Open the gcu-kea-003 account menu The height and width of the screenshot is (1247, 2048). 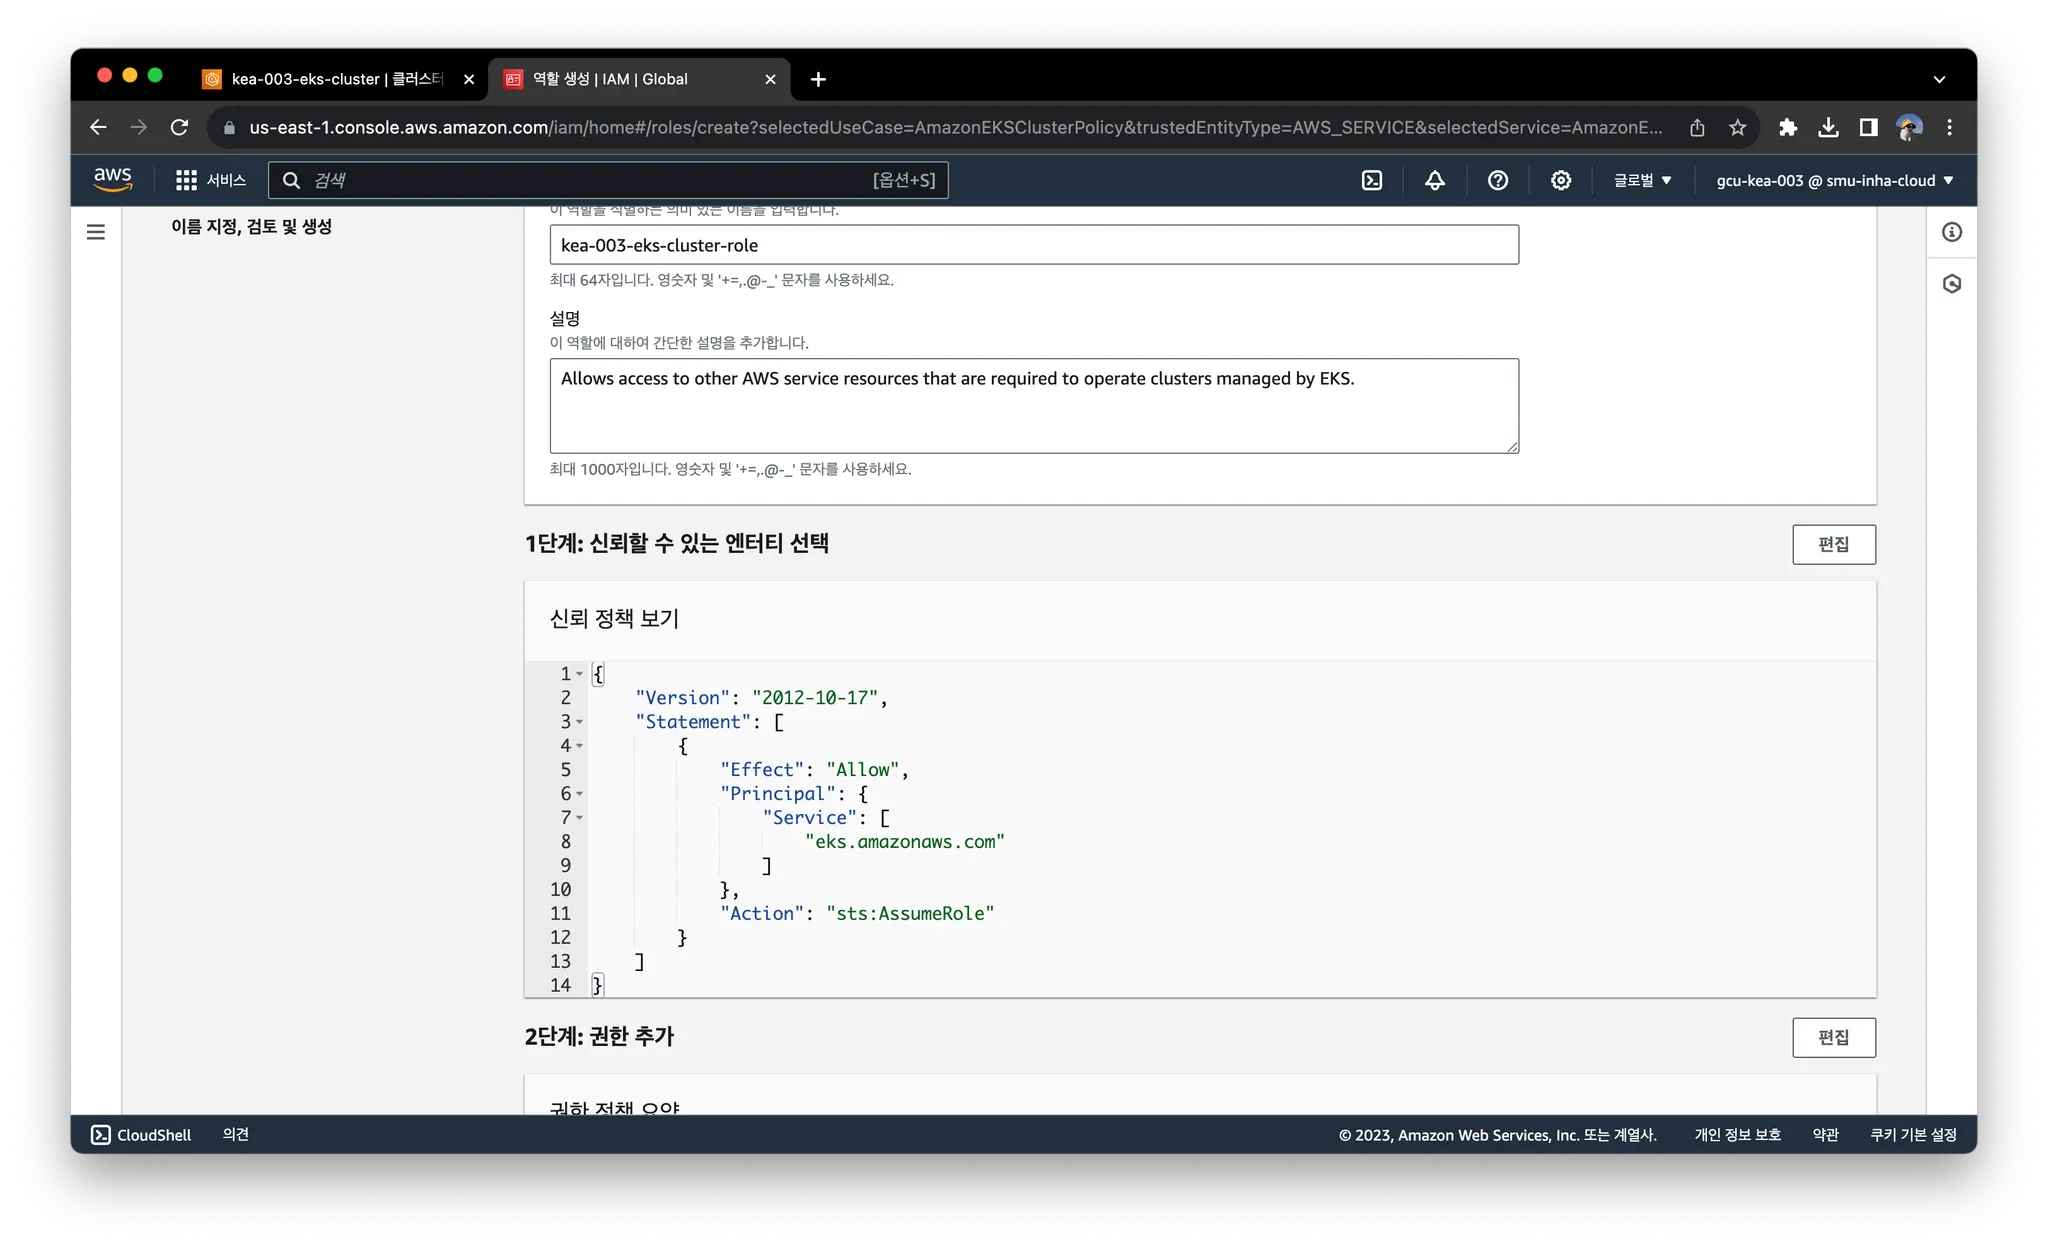click(1834, 180)
